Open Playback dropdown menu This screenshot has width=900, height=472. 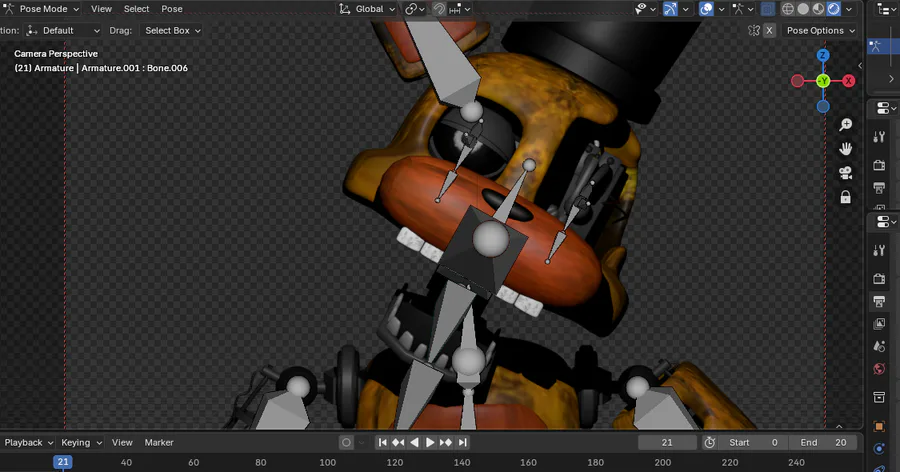tap(29, 443)
